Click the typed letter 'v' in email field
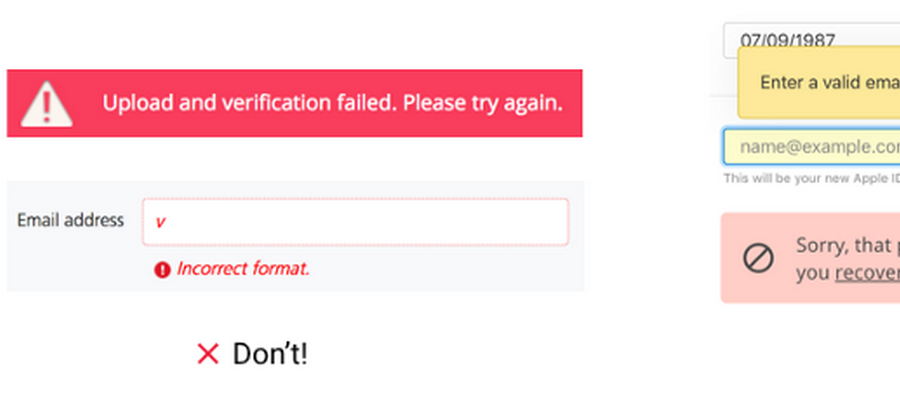900x400 pixels. [x=159, y=222]
